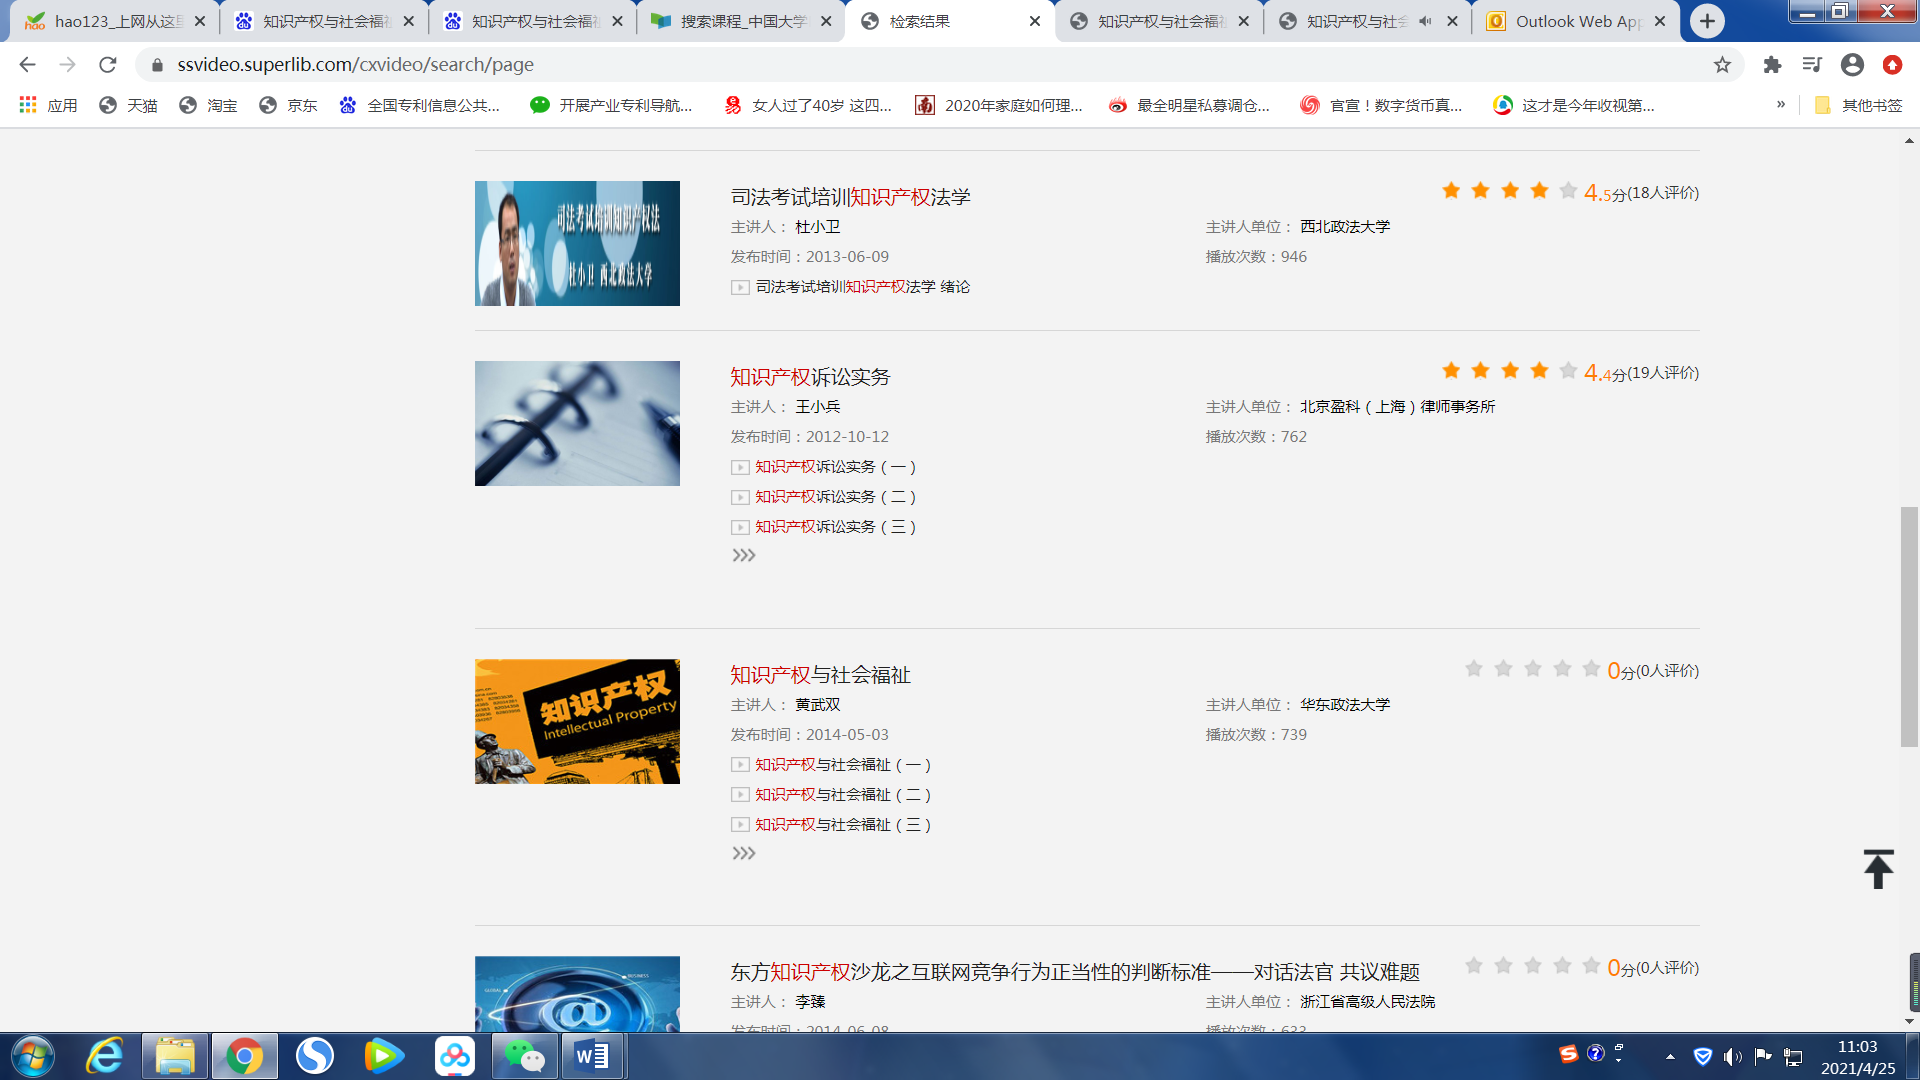The width and height of the screenshot is (1920, 1080).
Task: Open Baidu Netdisk from the taskbar
Action: [x=454, y=1056]
